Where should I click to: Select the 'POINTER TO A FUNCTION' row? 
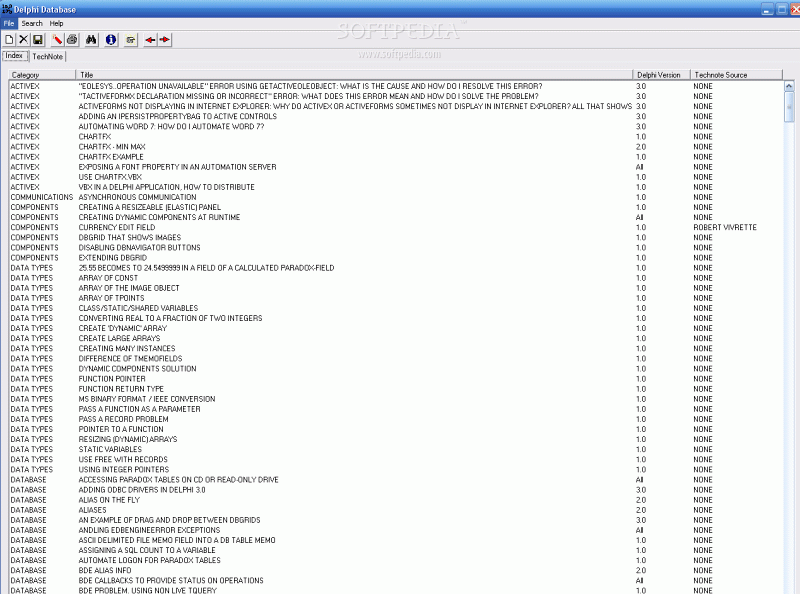click(396, 430)
